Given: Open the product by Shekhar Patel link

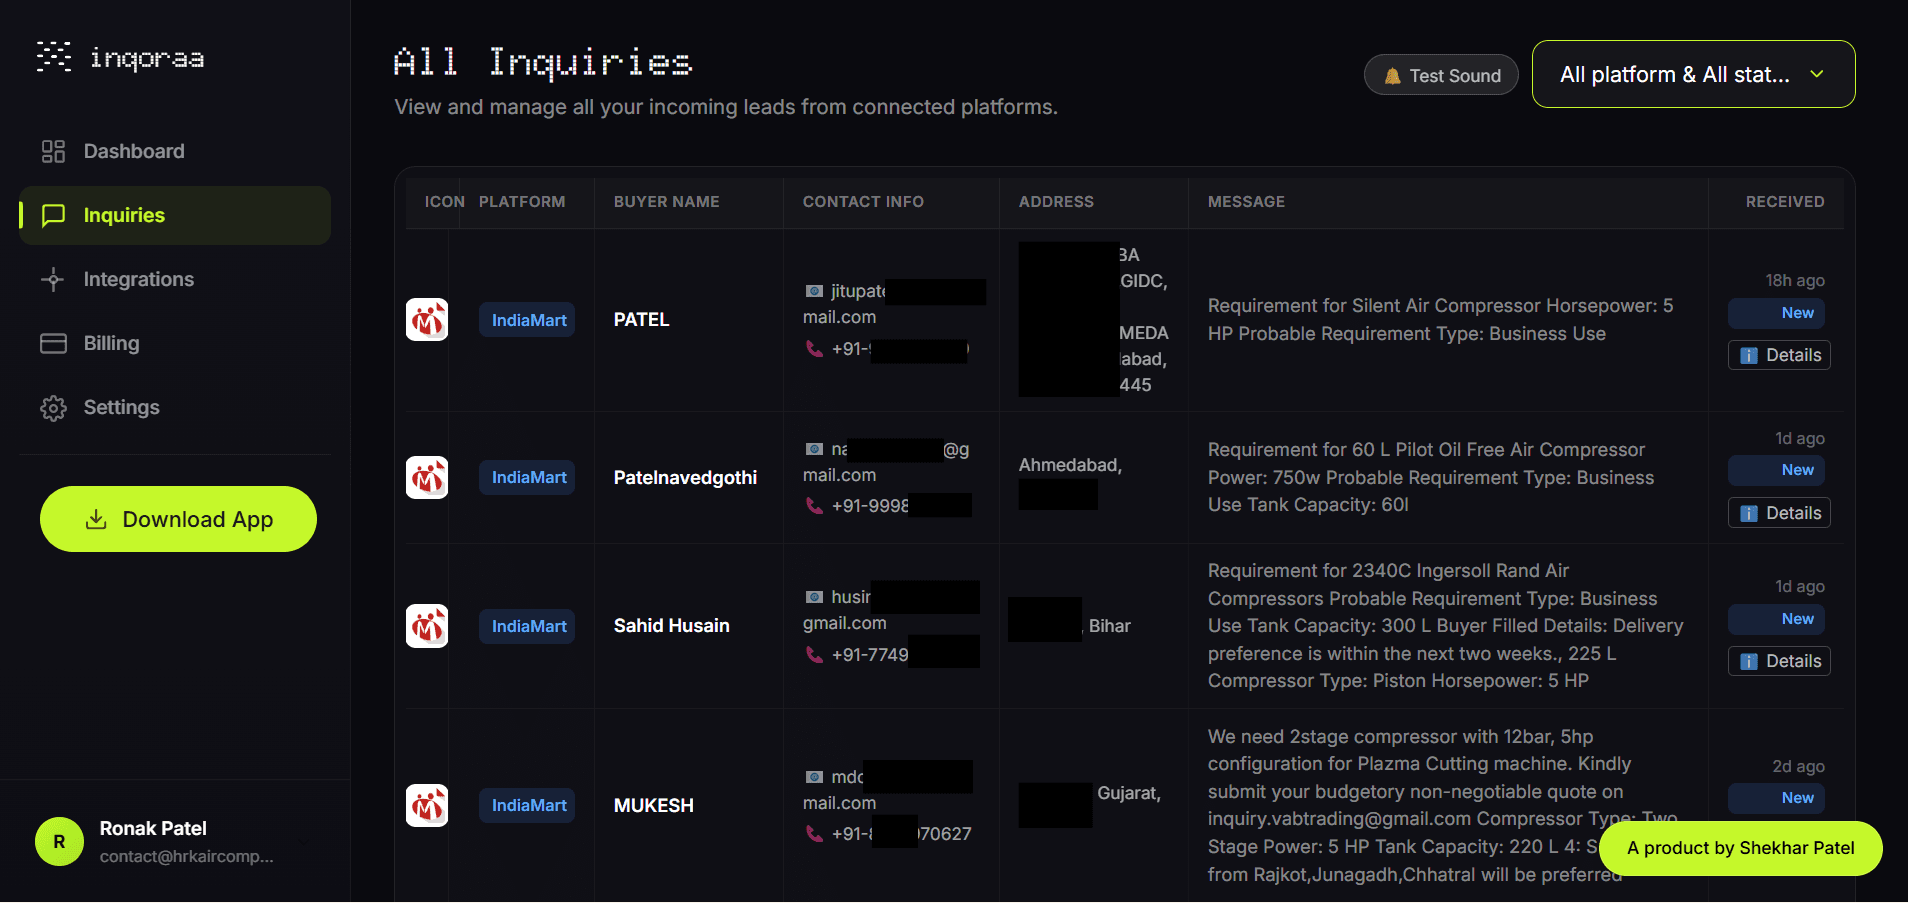Looking at the screenshot, I should [x=1740, y=848].
